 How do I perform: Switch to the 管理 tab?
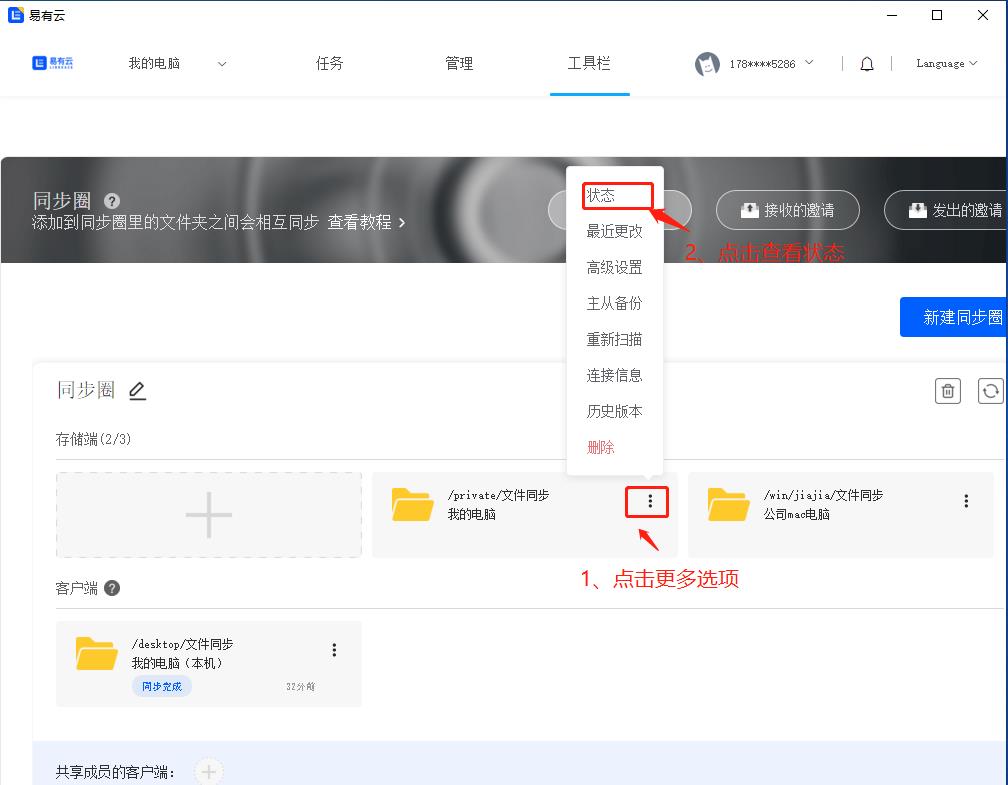click(x=459, y=63)
